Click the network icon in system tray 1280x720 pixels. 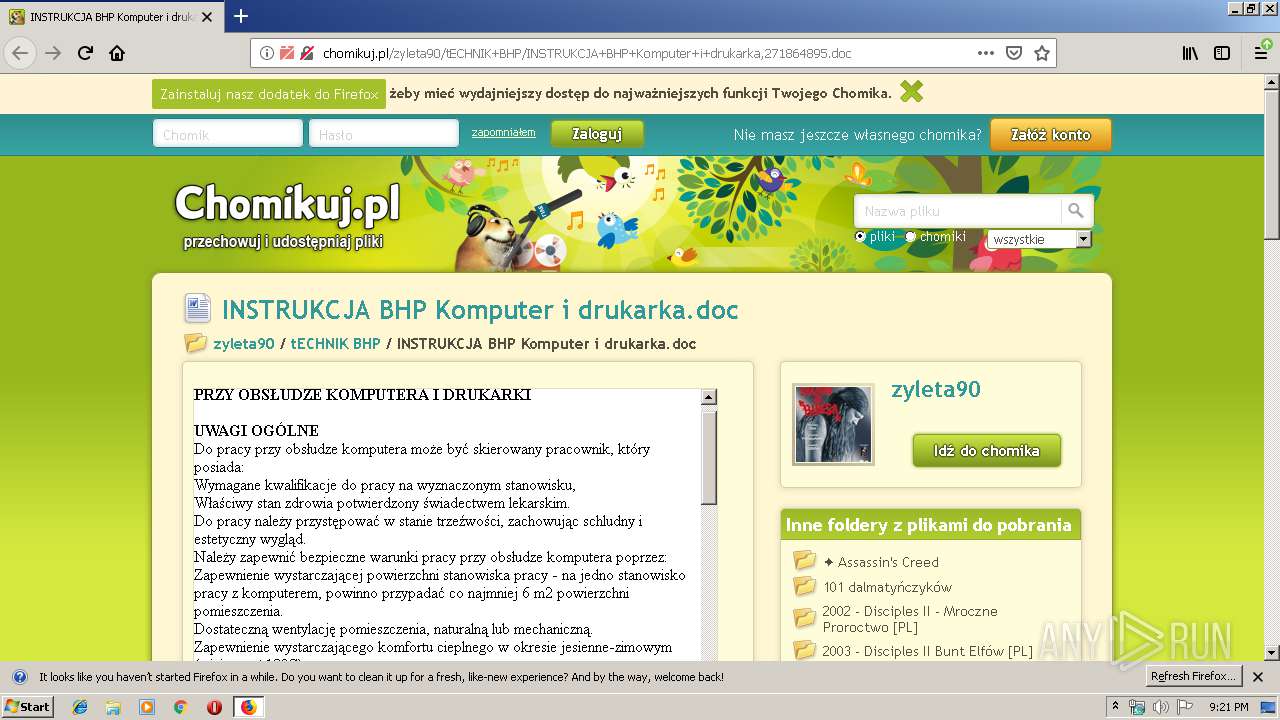pyautogui.click(x=1137, y=707)
